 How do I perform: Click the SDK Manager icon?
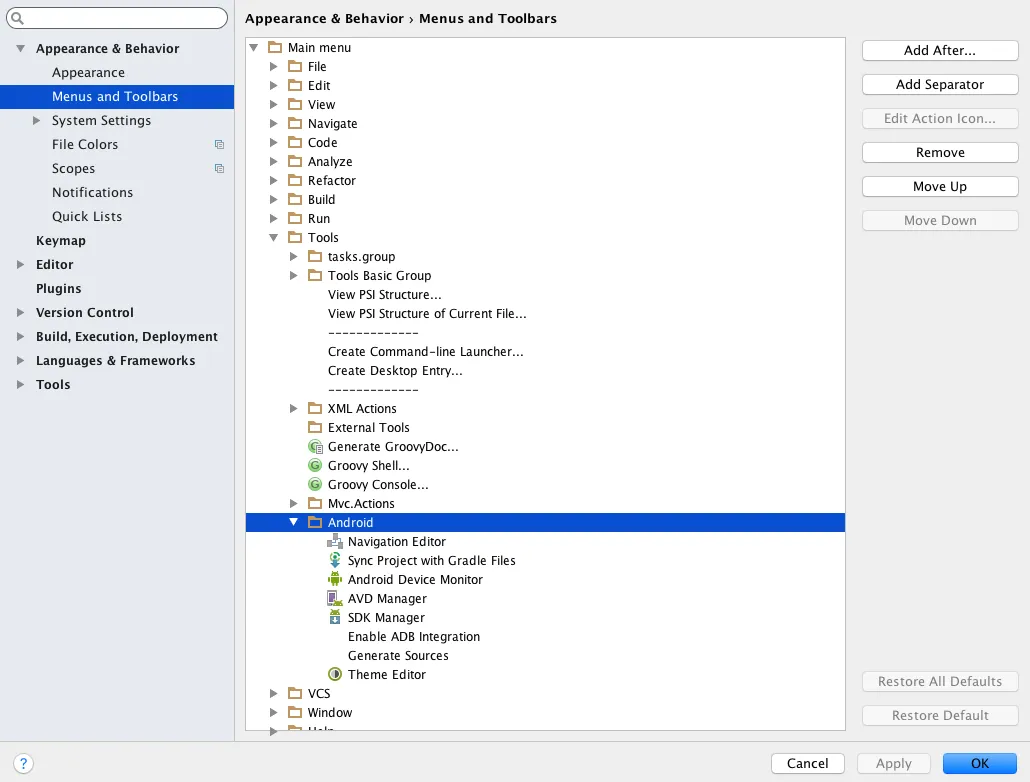pos(335,617)
